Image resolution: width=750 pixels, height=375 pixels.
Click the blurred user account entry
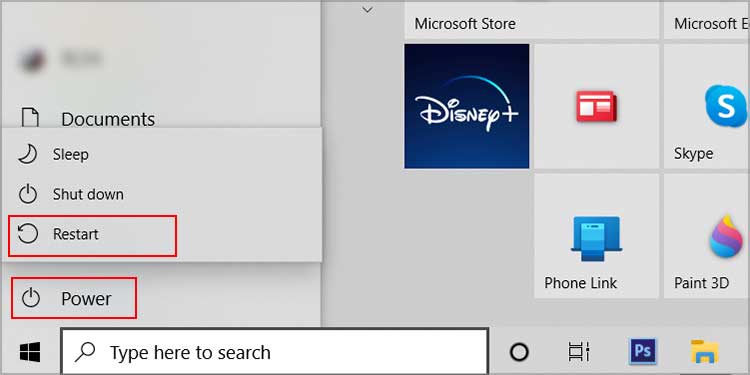click(x=62, y=59)
